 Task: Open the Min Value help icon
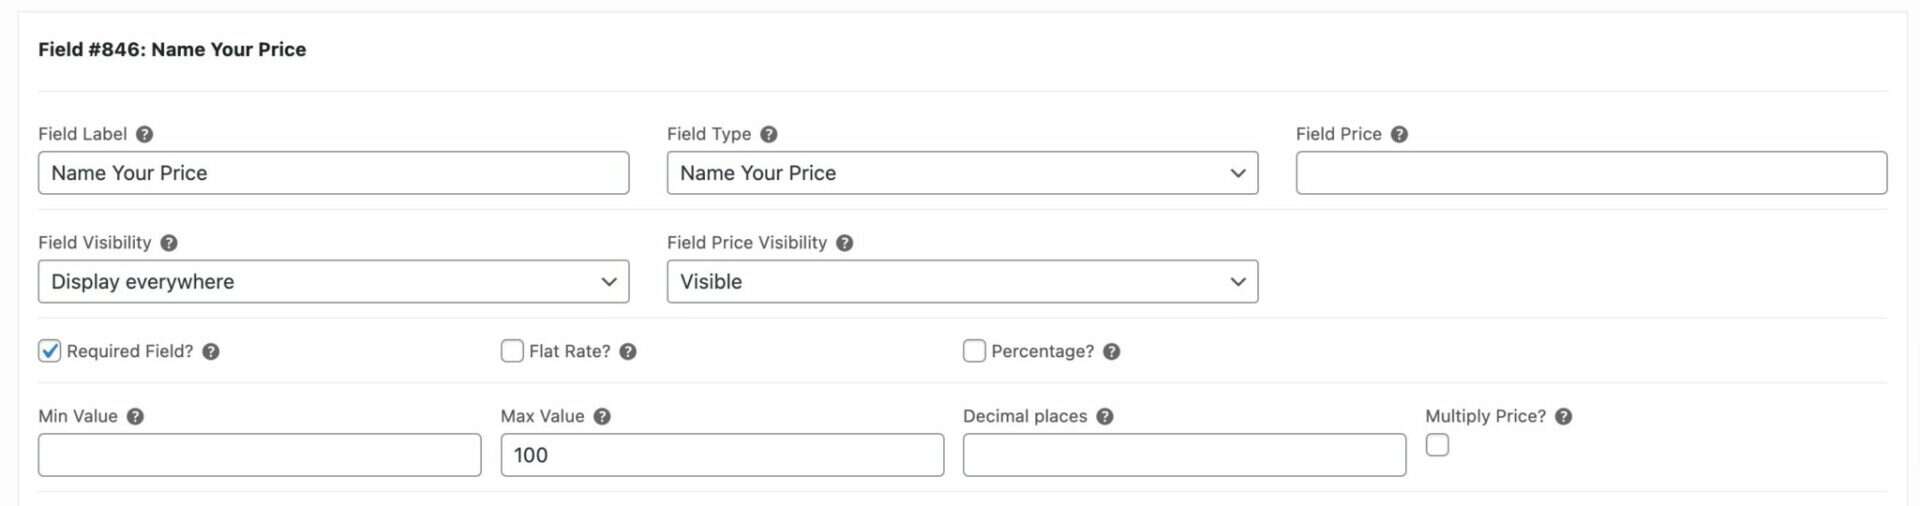coord(136,417)
